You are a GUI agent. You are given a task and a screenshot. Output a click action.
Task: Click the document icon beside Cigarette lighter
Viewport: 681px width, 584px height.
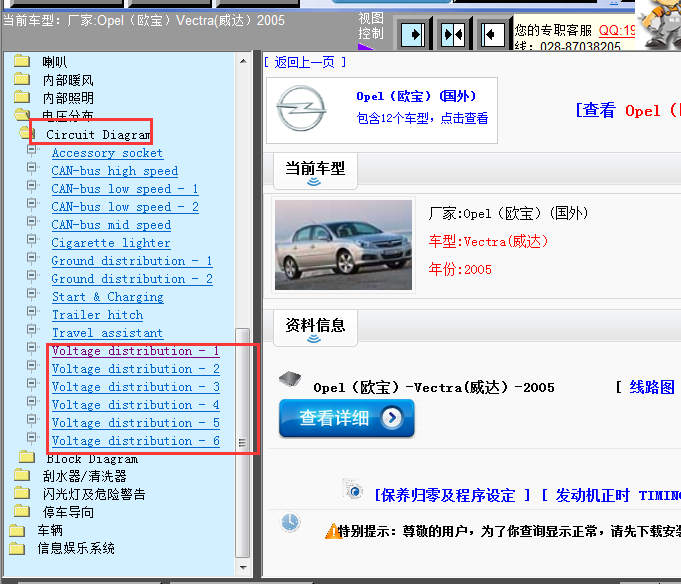click(x=32, y=240)
